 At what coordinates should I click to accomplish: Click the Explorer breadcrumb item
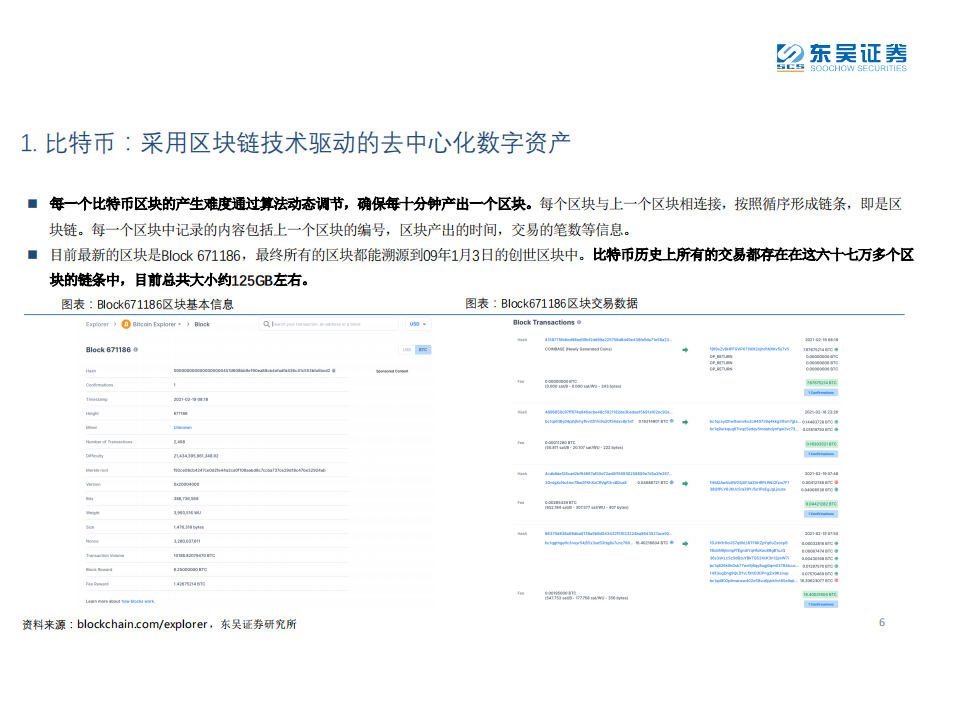tap(95, 323)
